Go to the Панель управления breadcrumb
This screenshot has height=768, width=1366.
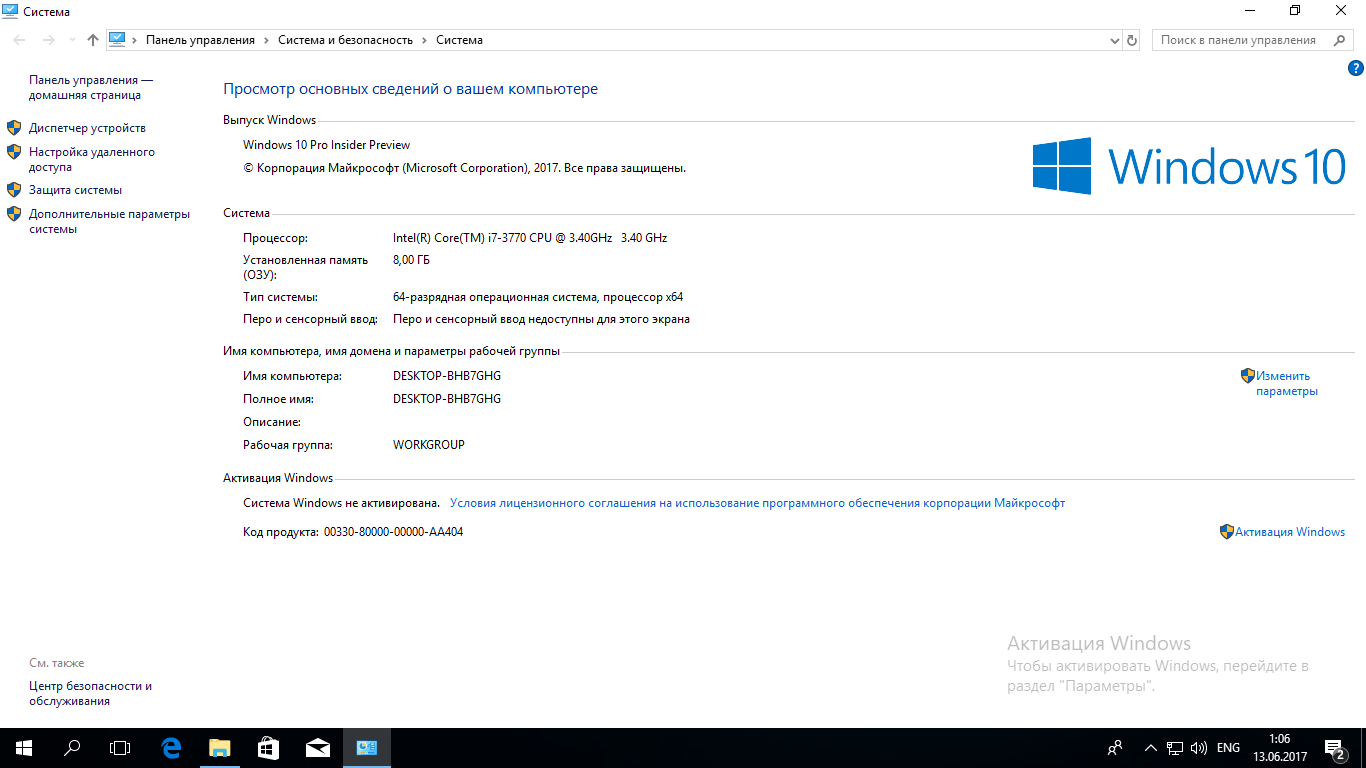[x=200, y=40]
